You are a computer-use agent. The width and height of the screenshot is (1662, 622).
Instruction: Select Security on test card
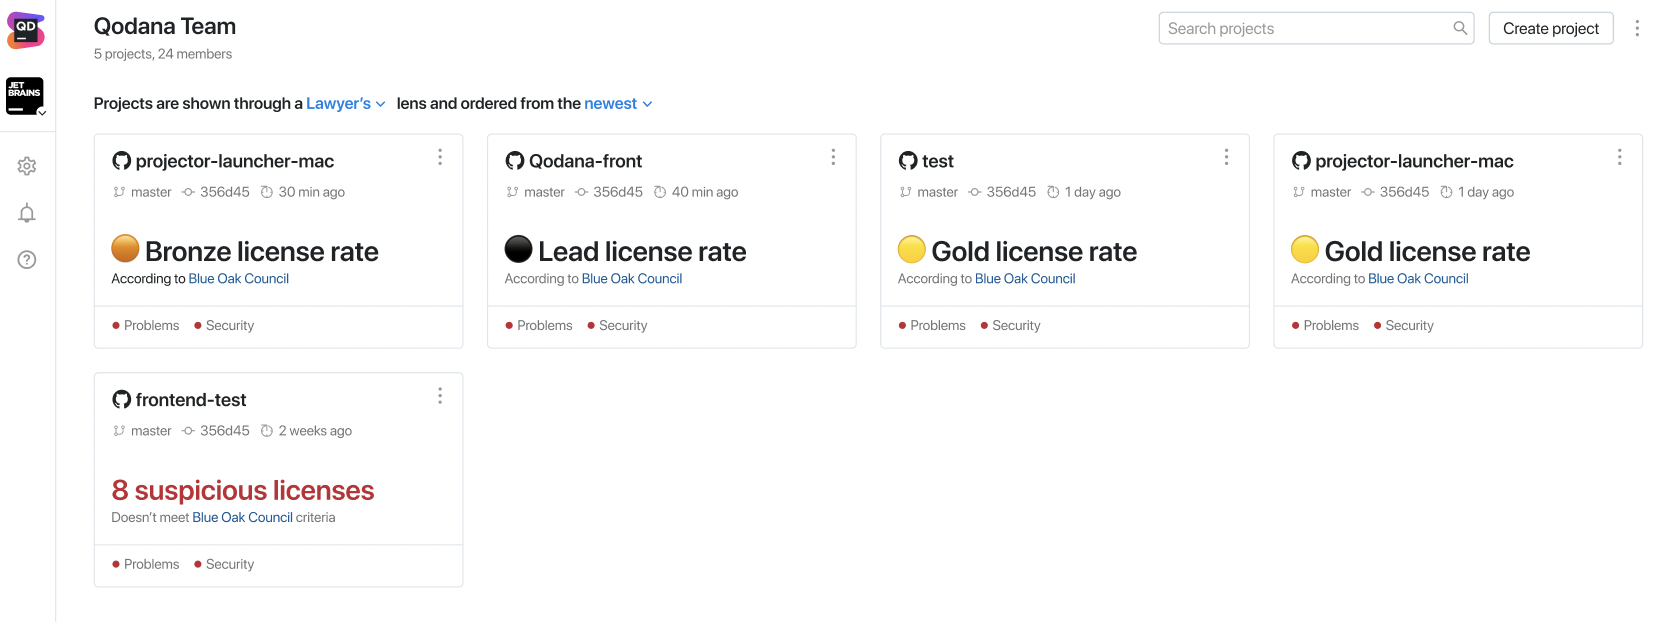tap(1010, 326)
